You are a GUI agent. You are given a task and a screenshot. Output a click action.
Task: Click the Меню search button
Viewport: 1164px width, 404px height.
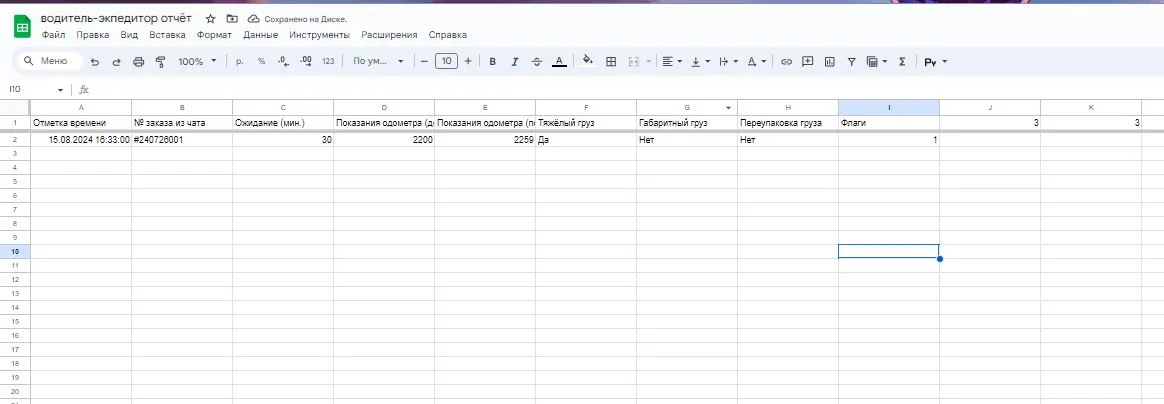[46, 62]
